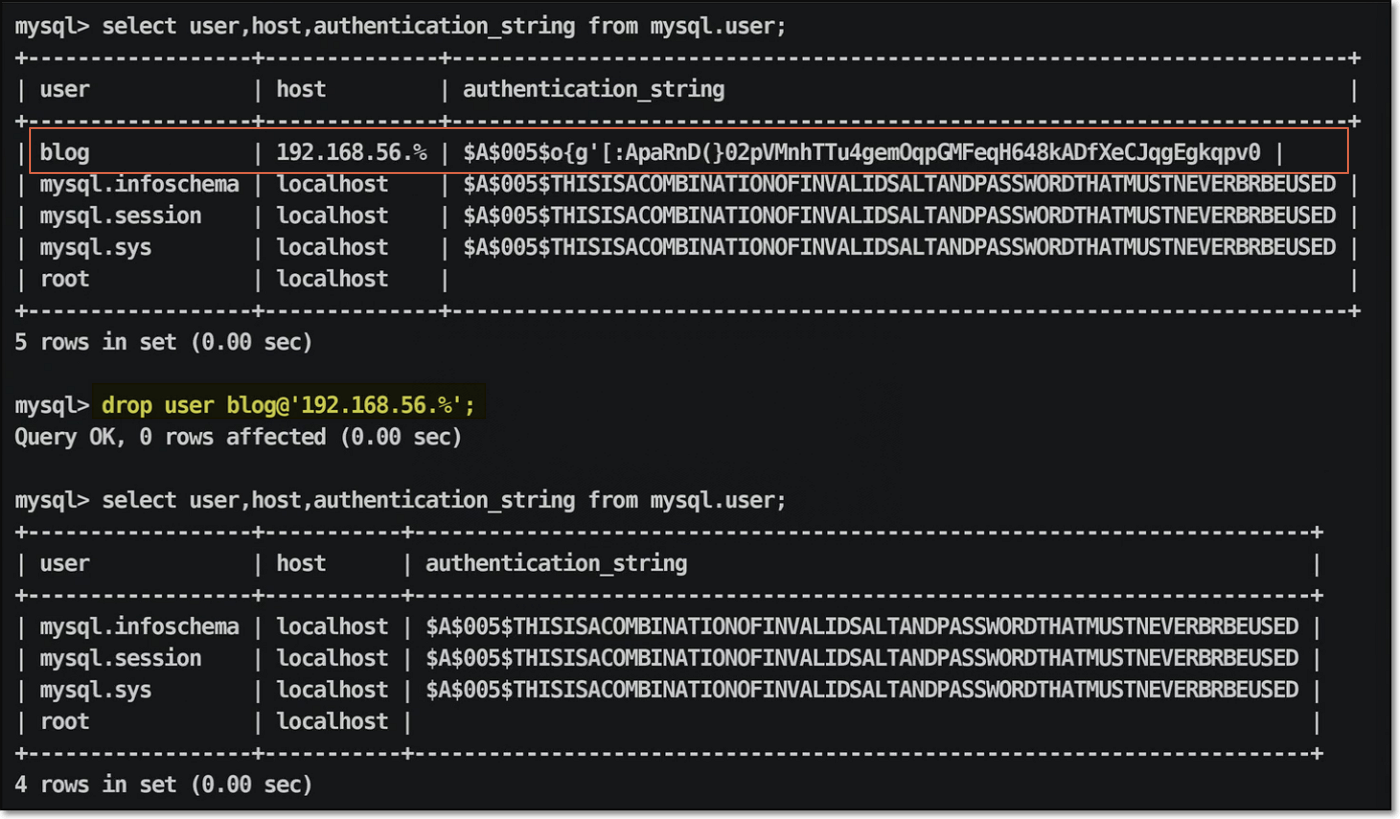This screenshot has height=819, width=1400.
Task: Click the mysql prompt before the drop command
Action: 52,406
